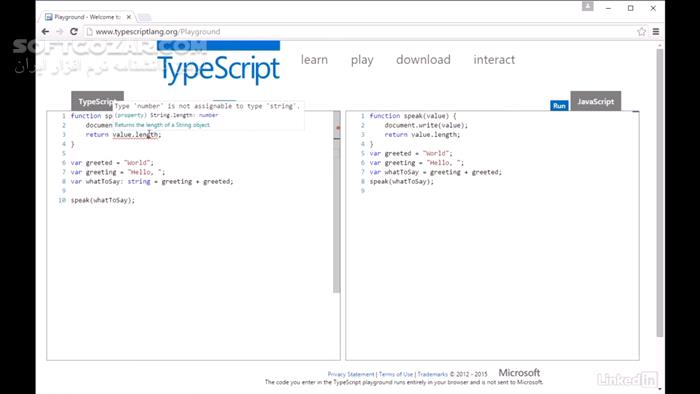Open the Trademarks footer link

point(433,374)
